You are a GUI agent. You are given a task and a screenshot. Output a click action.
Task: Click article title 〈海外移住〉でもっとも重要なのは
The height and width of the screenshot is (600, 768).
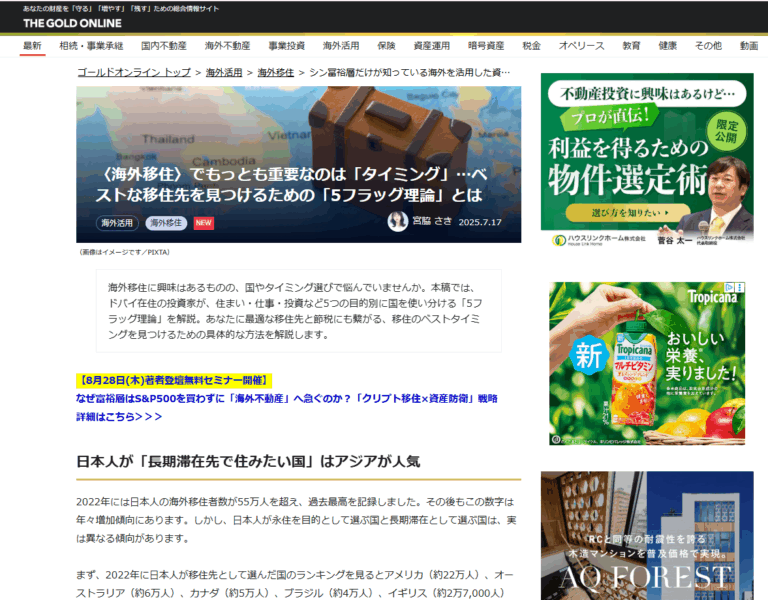point(291,185)
